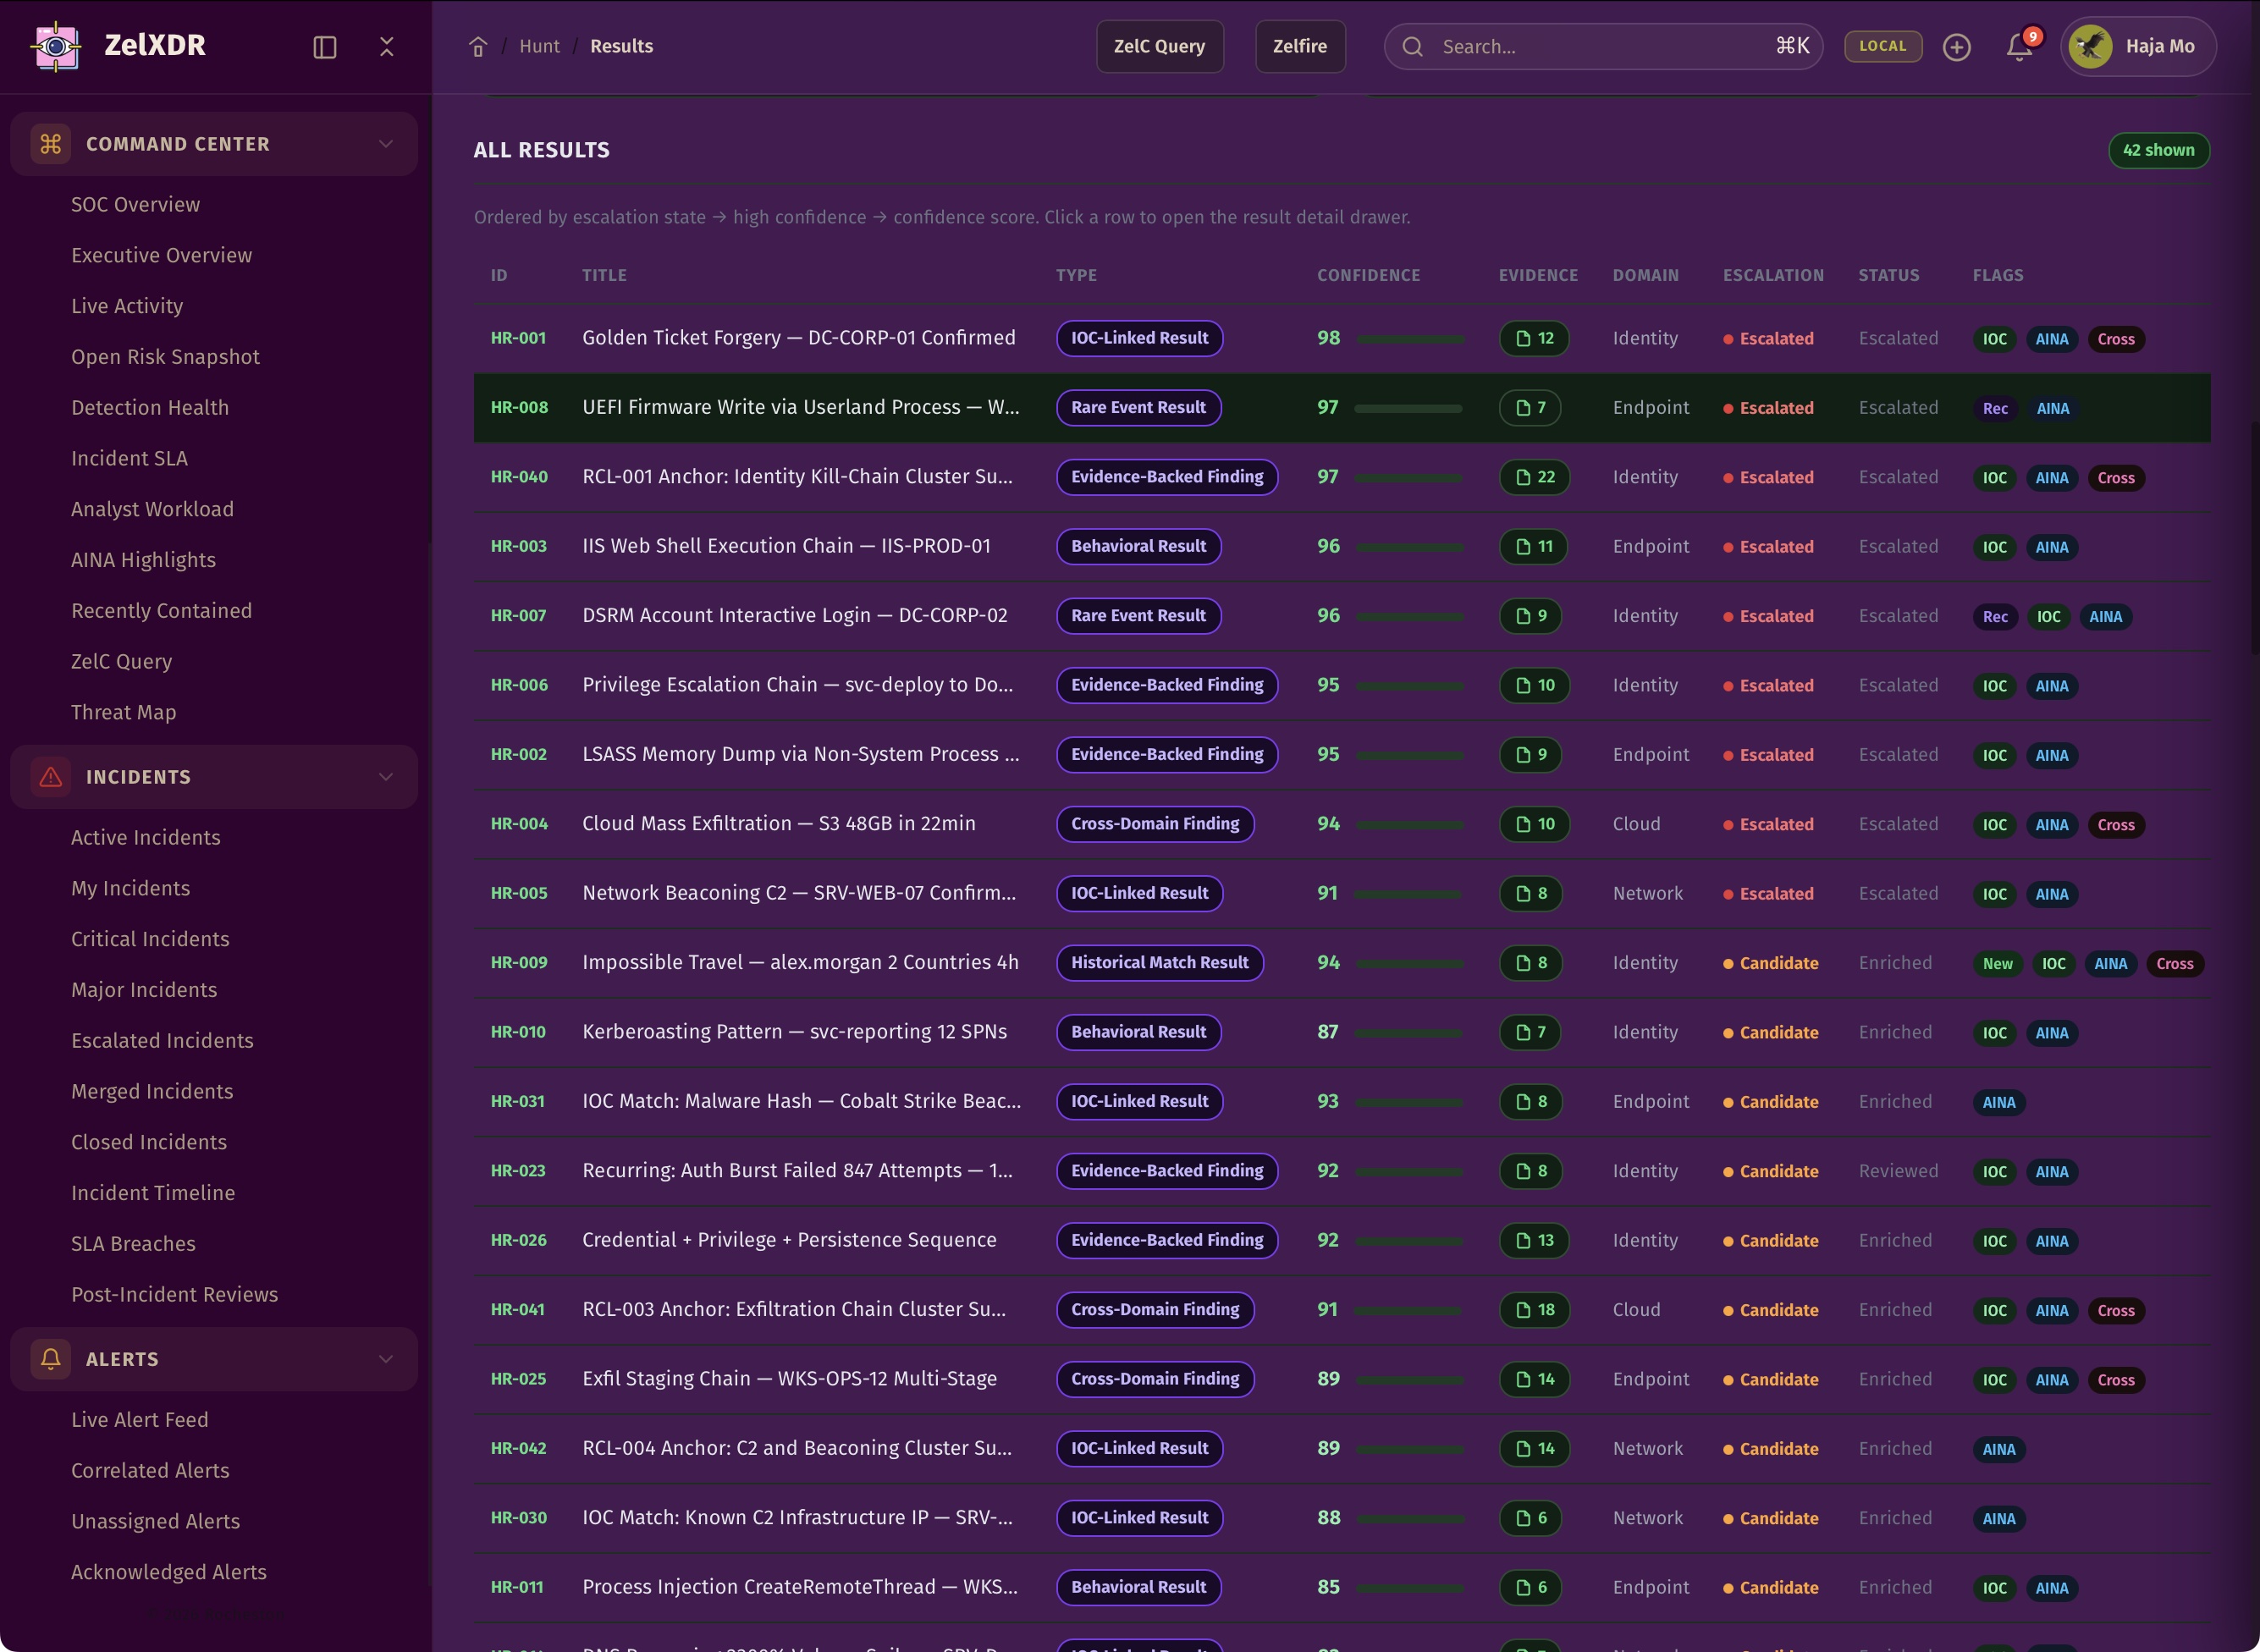Click confidence bar for HR-001
The width and height of the screenshot is (2260, 1652).
click(1410, 339)
